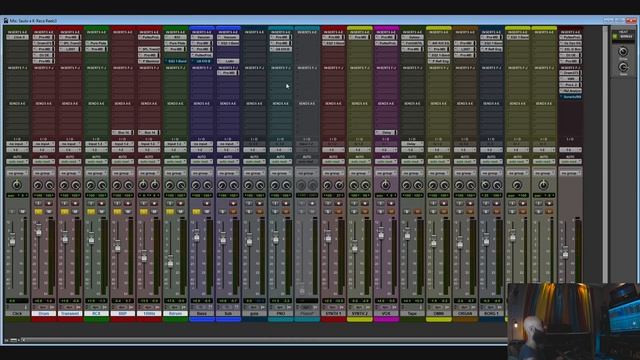Click the BONG 1 track right pan knob

click(497, 185)
